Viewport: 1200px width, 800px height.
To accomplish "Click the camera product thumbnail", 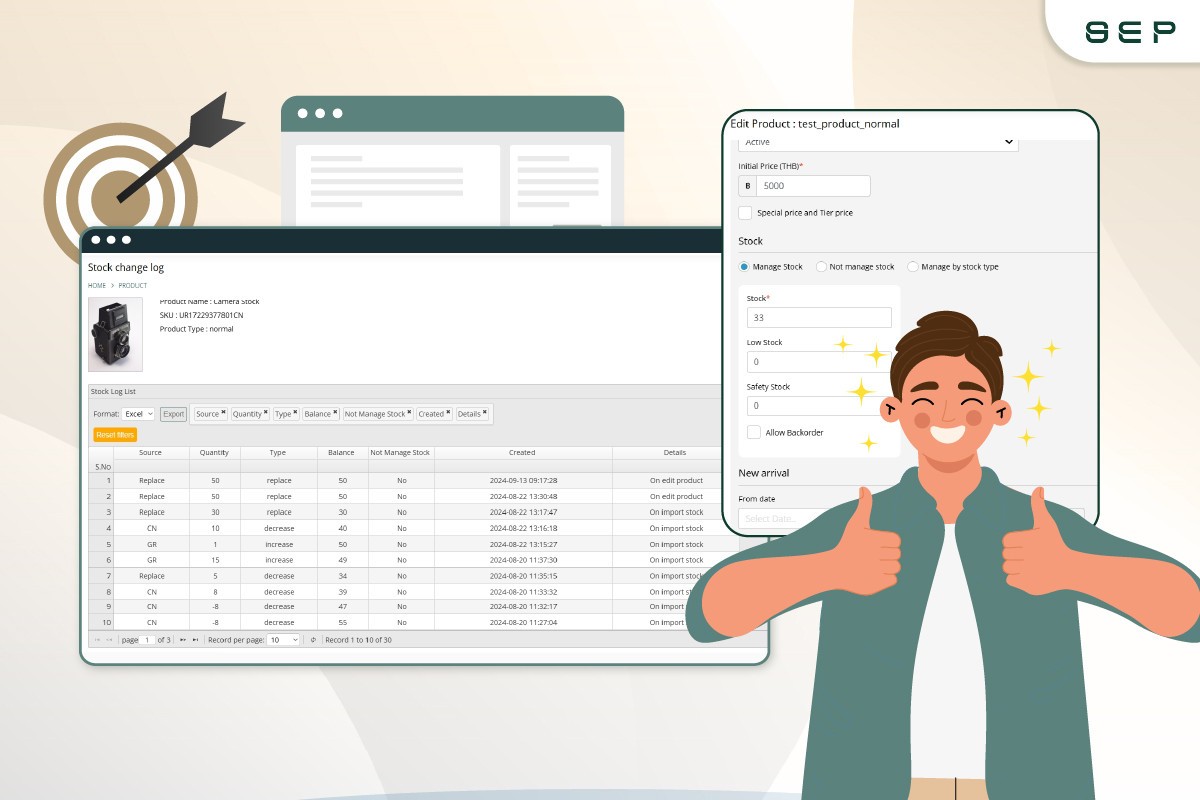I will [115, 334].
